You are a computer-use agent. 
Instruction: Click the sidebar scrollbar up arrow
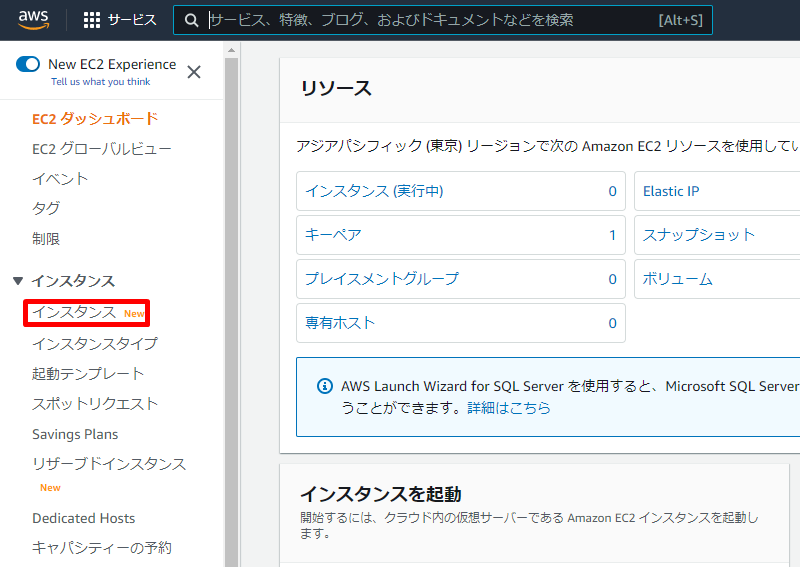[x=231, y=50]
